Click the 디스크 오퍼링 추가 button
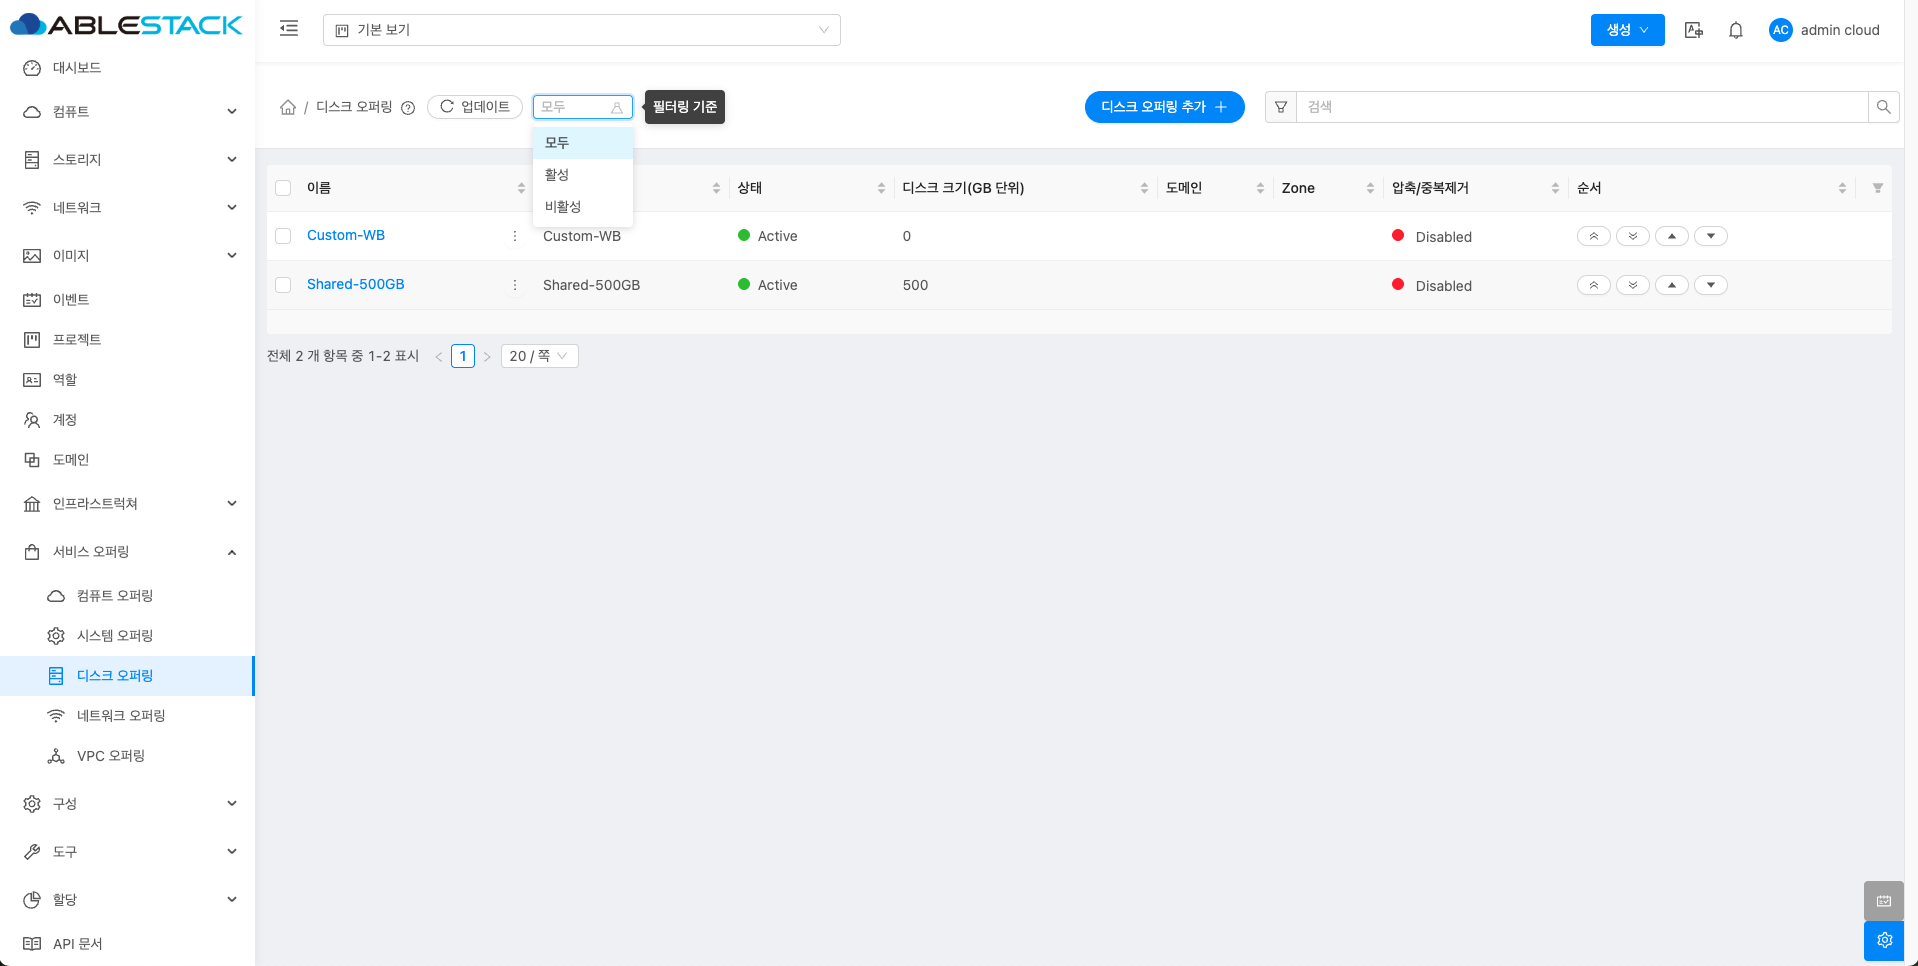 (1164, 107)
